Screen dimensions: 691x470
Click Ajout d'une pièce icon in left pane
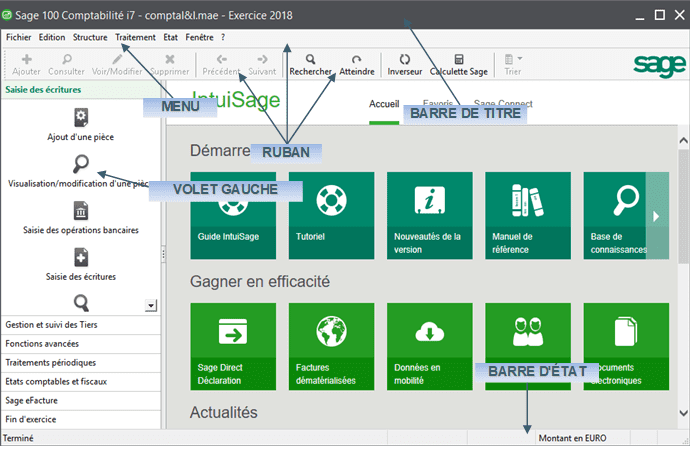[x=81, y=118]
